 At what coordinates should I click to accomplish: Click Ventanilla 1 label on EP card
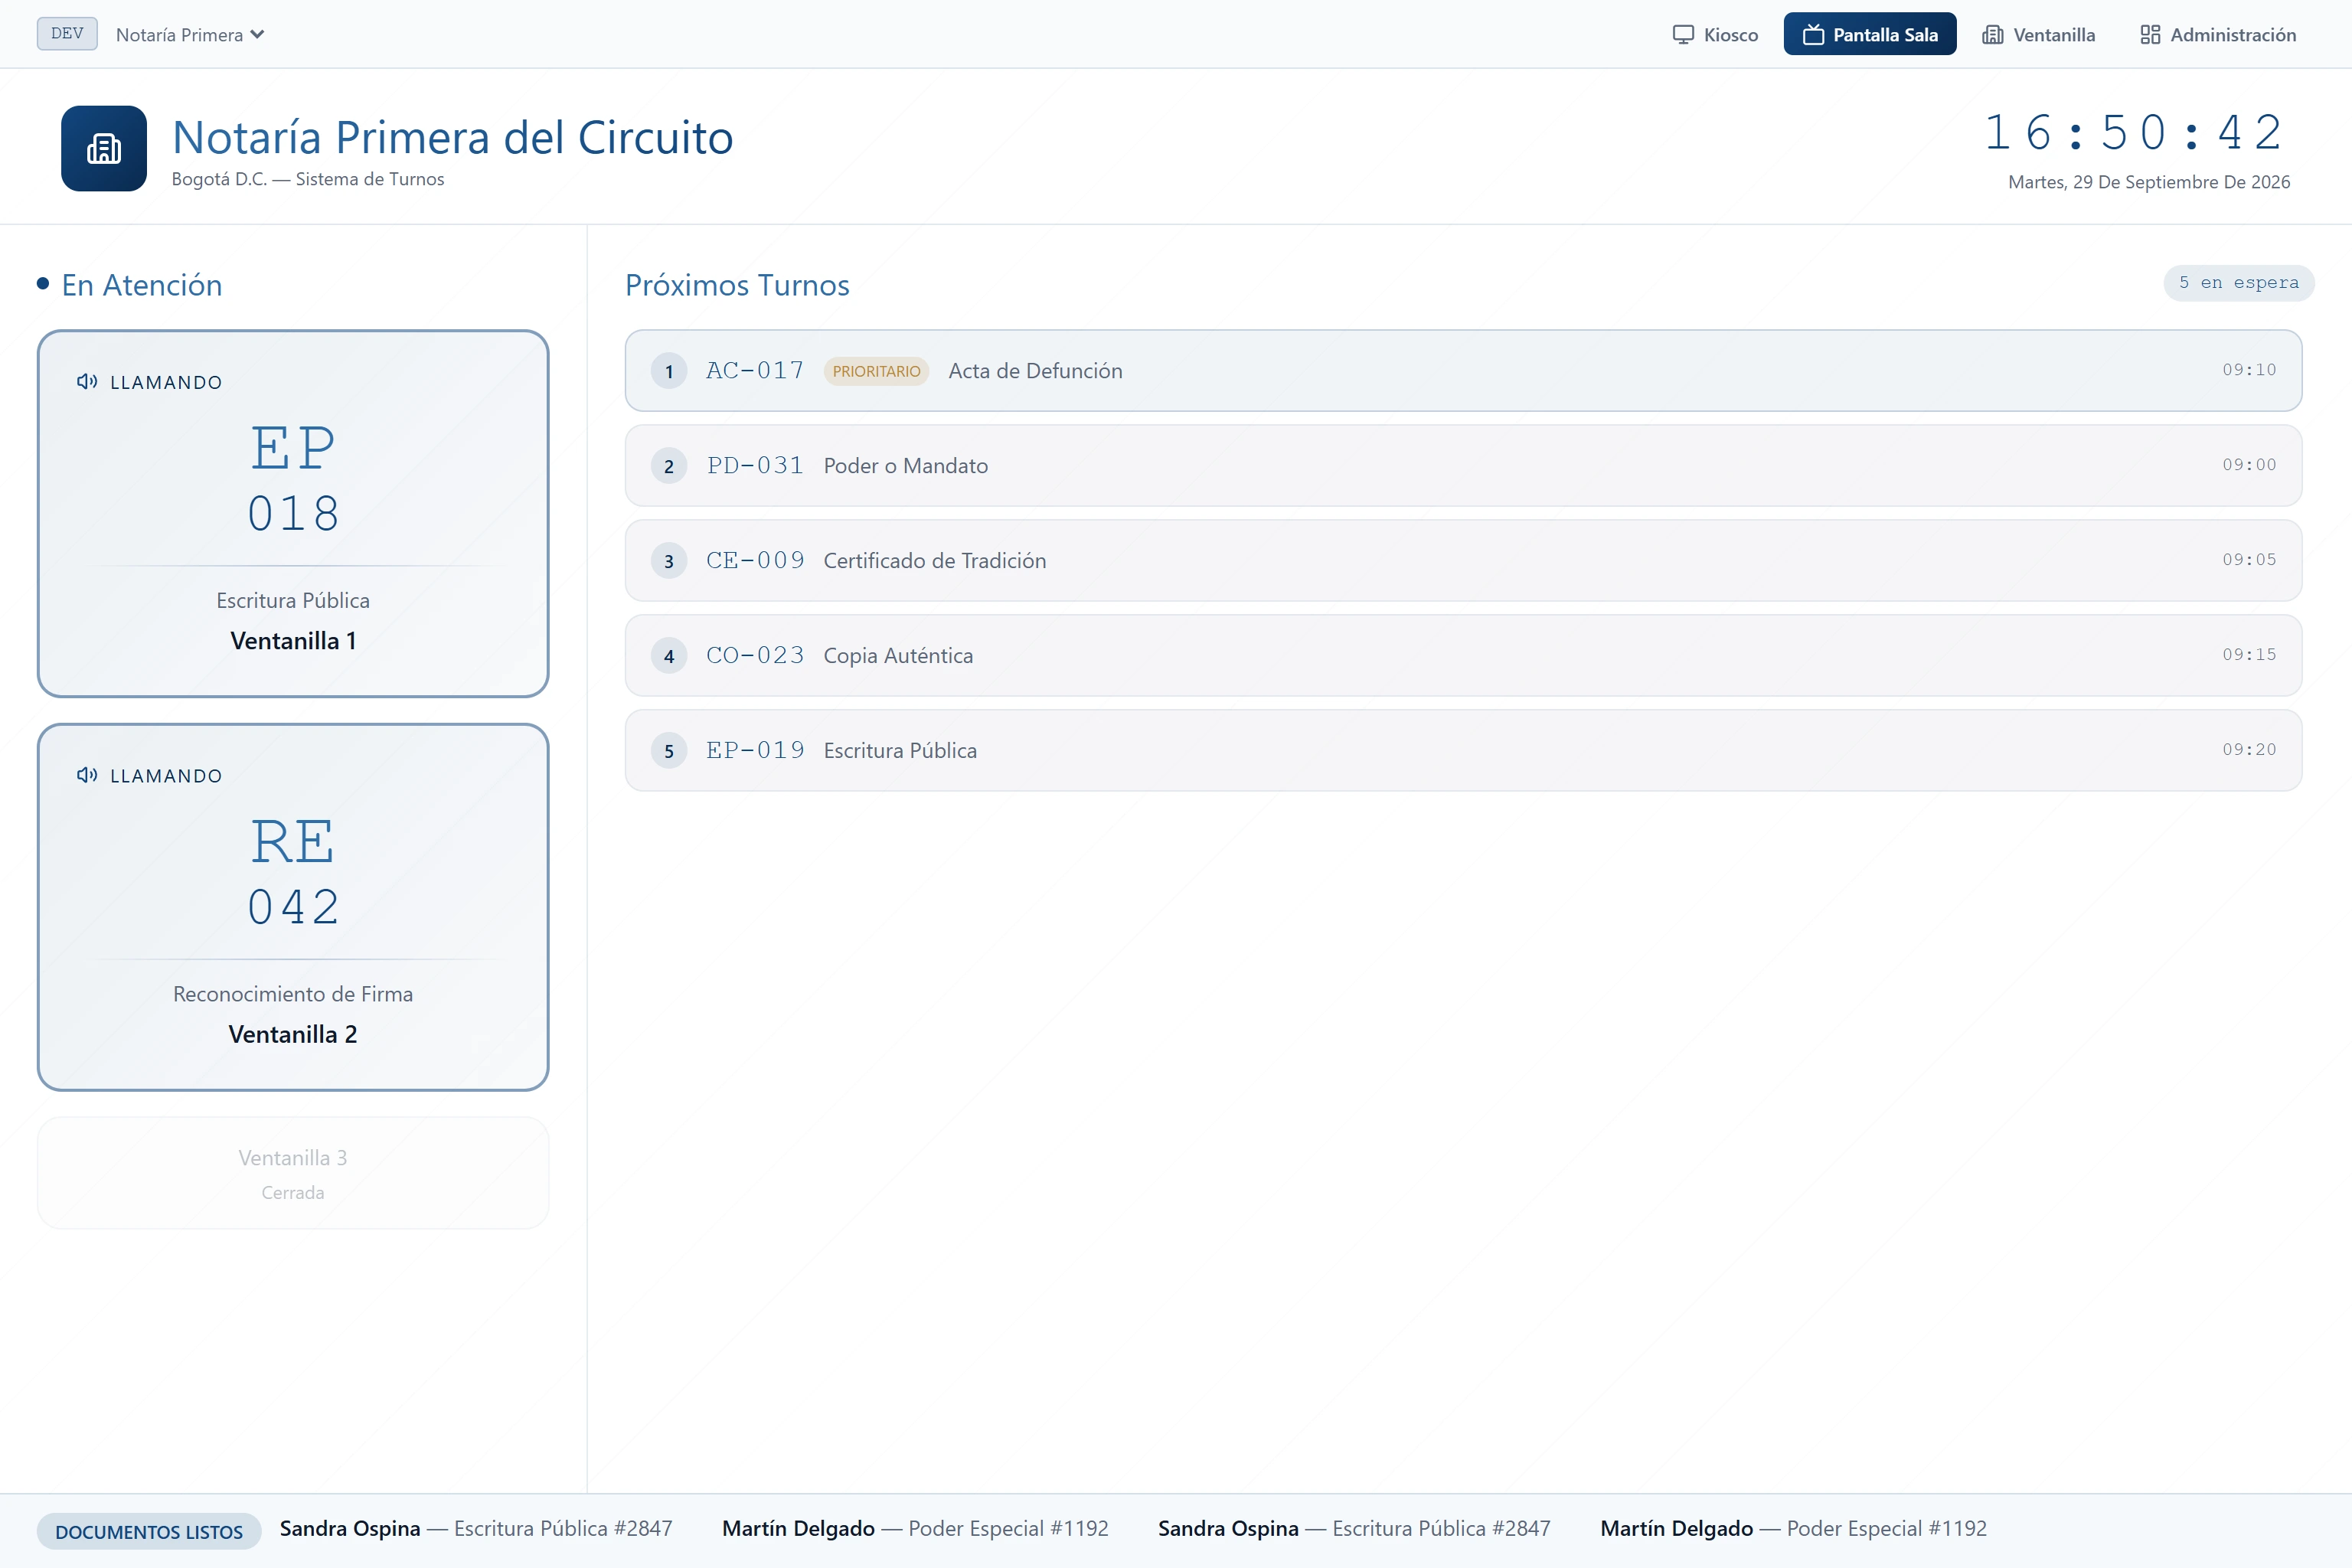click(293, 641)
